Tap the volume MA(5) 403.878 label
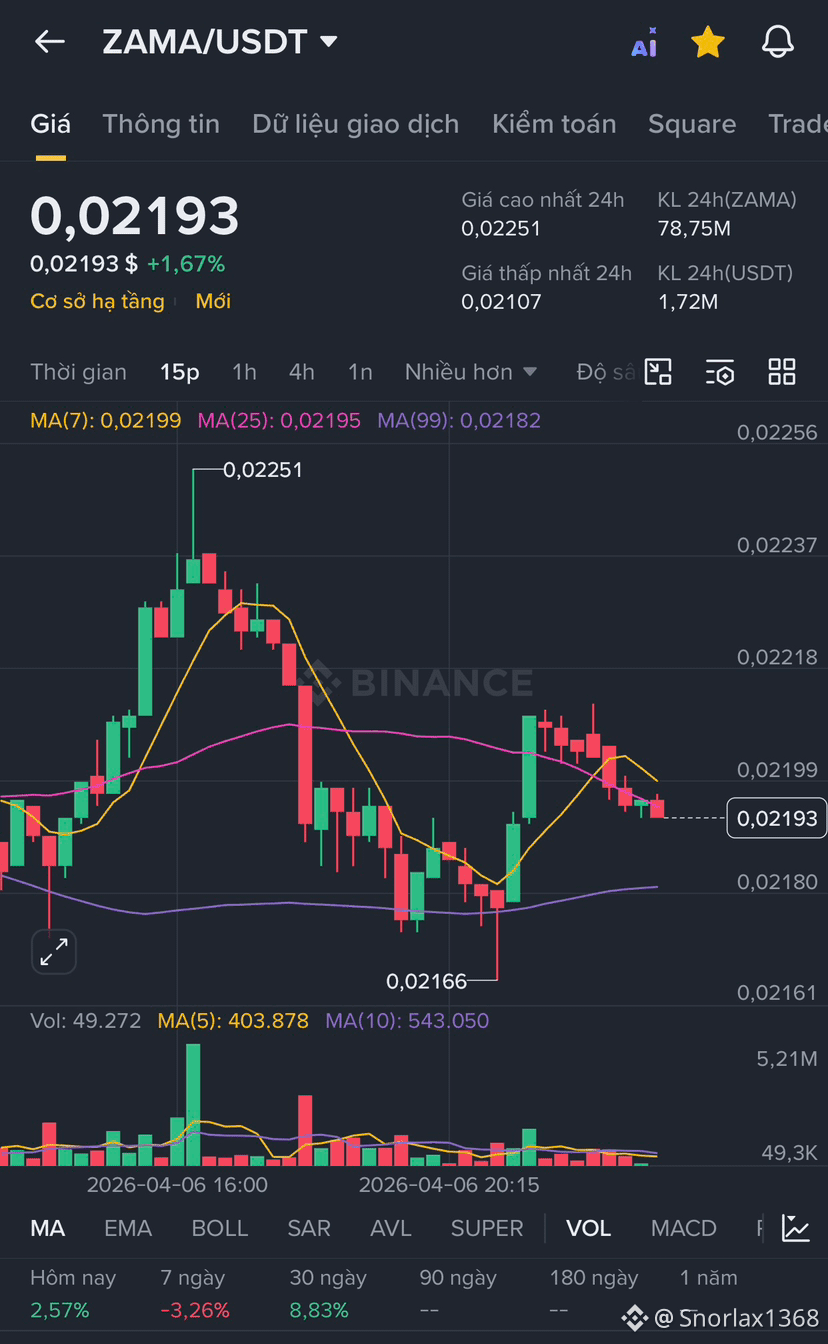 pyautogui.click(x=233, y=1021)
